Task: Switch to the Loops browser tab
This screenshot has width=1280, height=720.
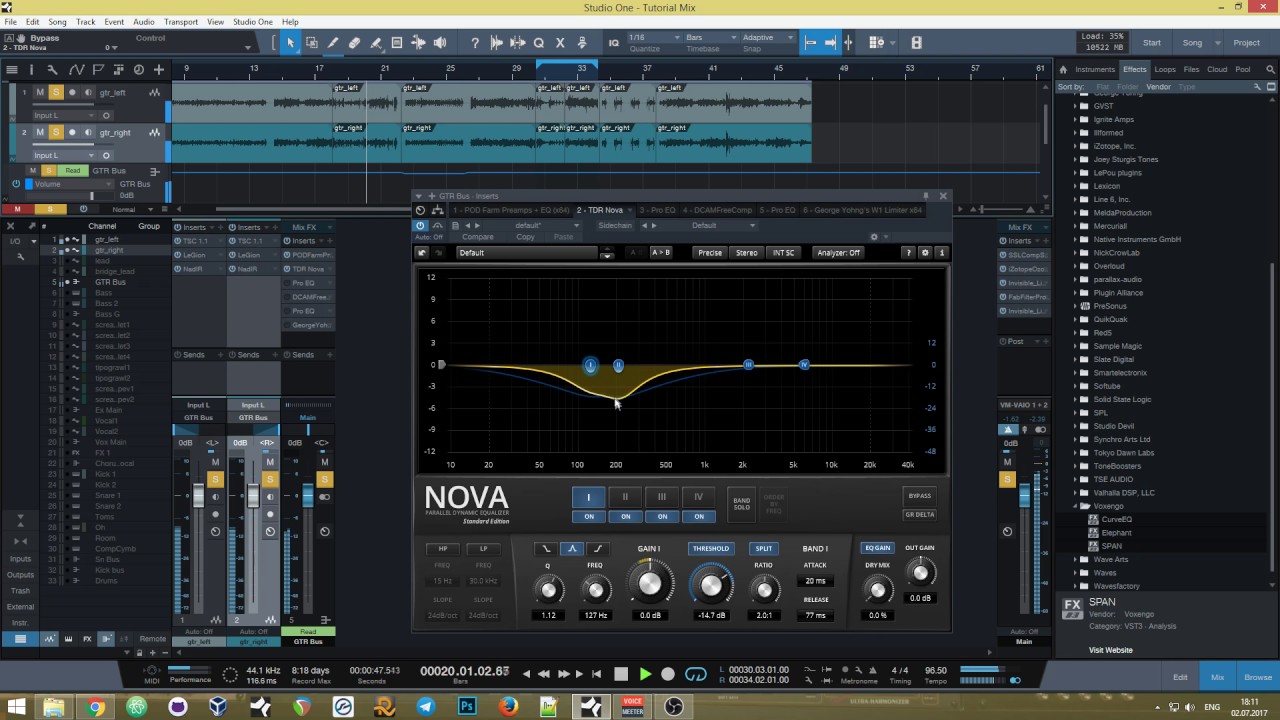Action: point(1165,70)
